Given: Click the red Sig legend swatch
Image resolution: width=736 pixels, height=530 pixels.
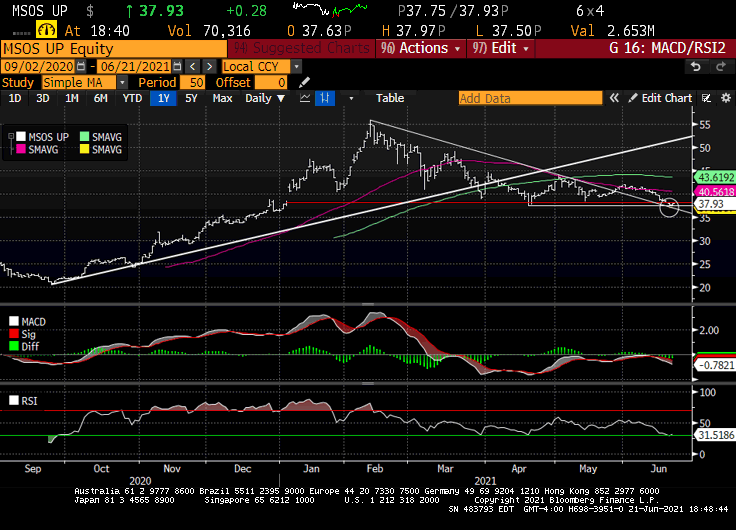Looking at the screenshot, I should click(x=14, y=334).
